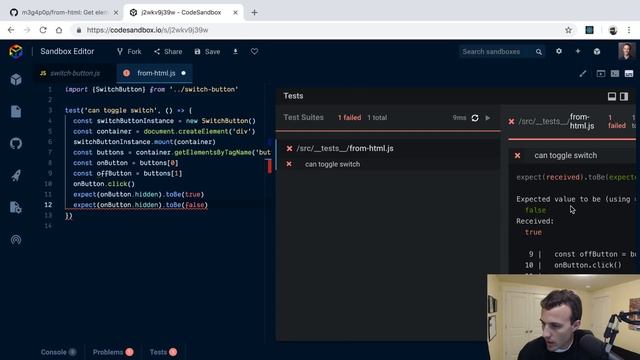The image size is (640, 360).
Task: Switch to the split layout view icon
Action: pos(615,73)
